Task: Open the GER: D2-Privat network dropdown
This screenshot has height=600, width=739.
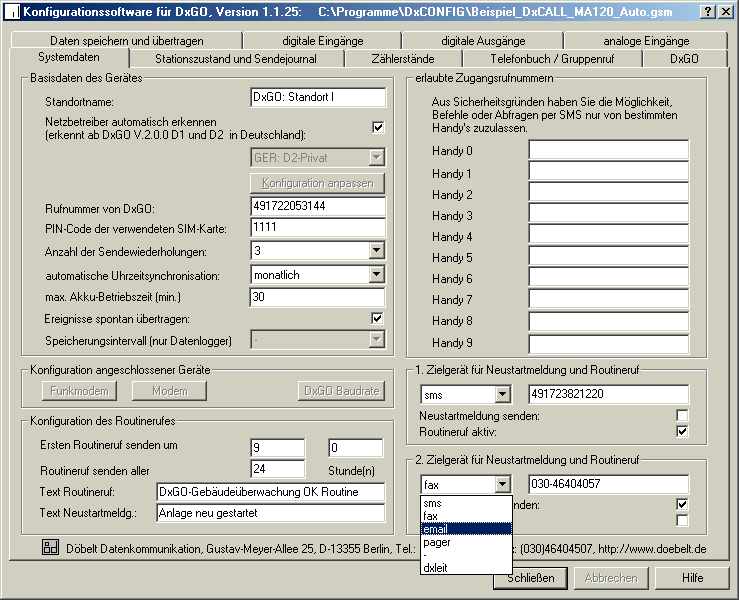Action: pyautogui.click(x=377, y=157)
